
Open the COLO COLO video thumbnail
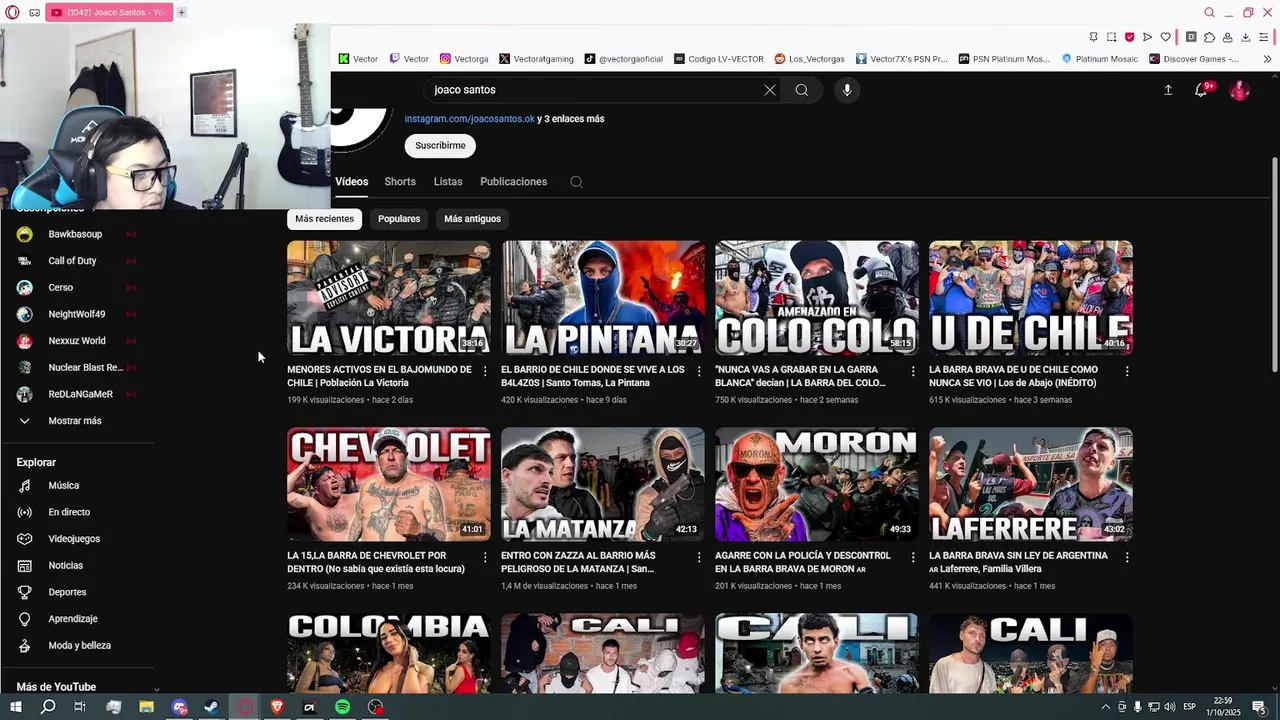(x=817, y=297)
